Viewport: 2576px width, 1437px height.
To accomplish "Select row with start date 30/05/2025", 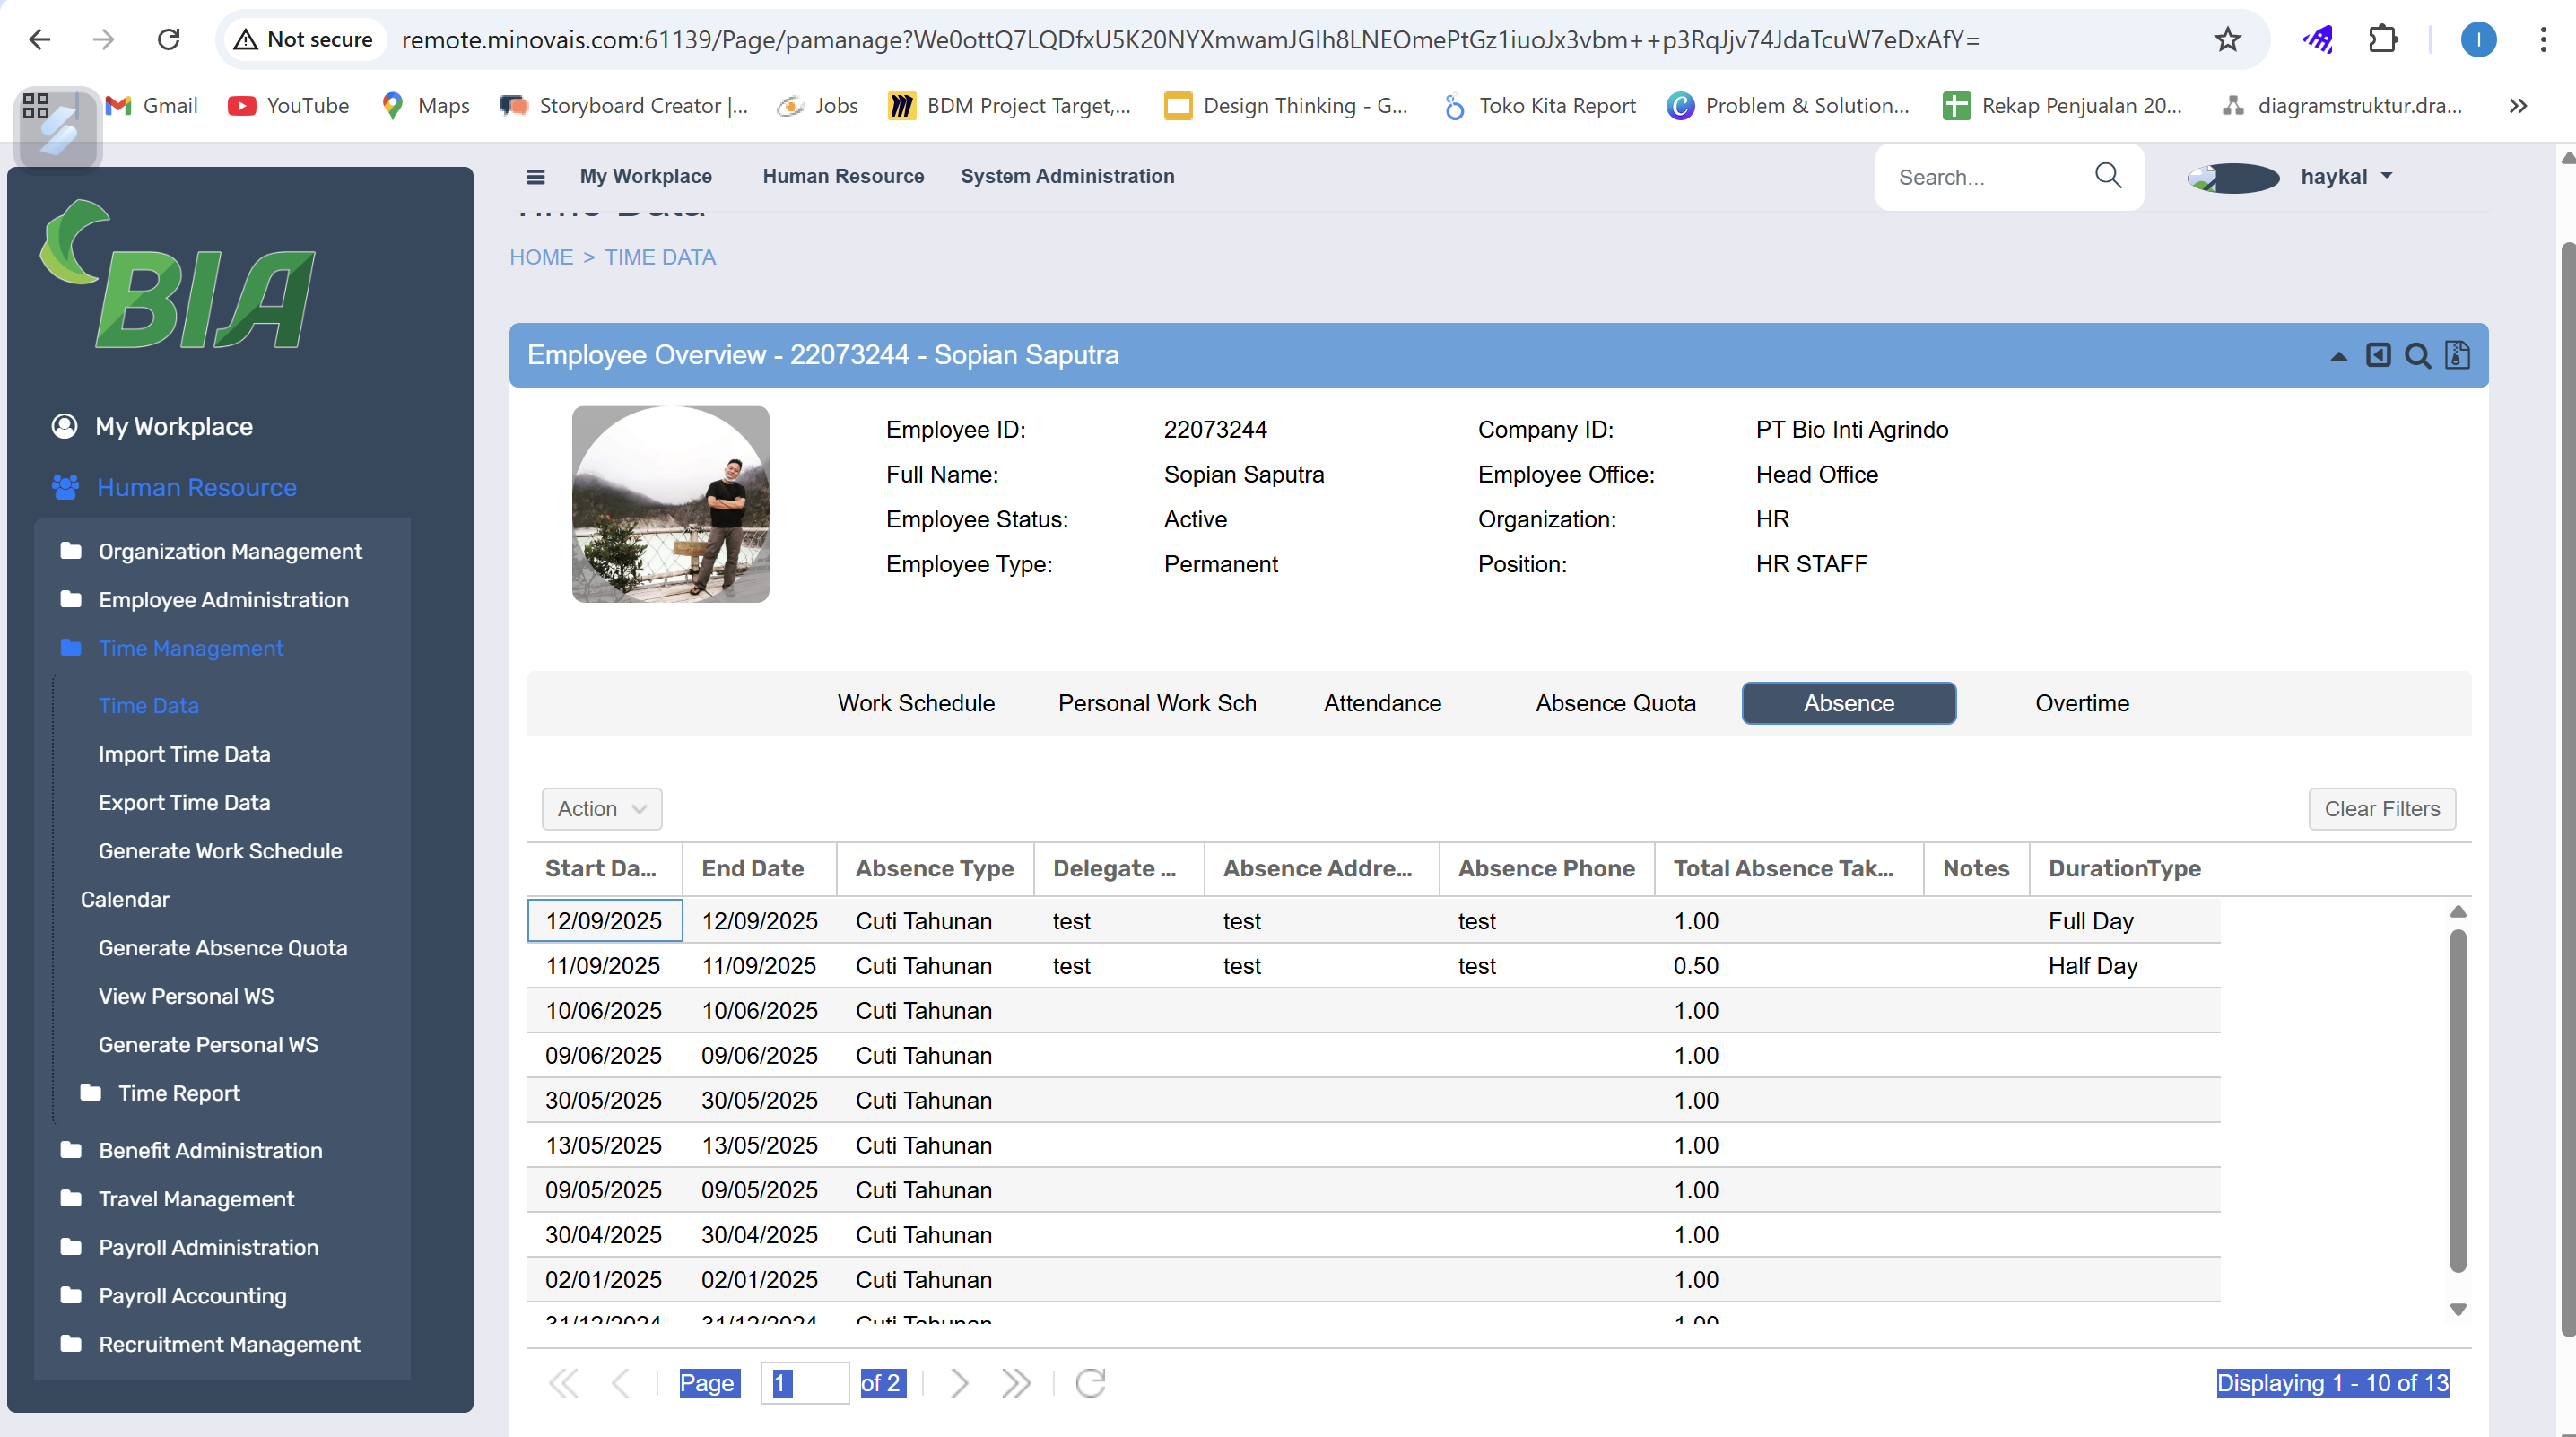I will [x=1373, y=1100].
